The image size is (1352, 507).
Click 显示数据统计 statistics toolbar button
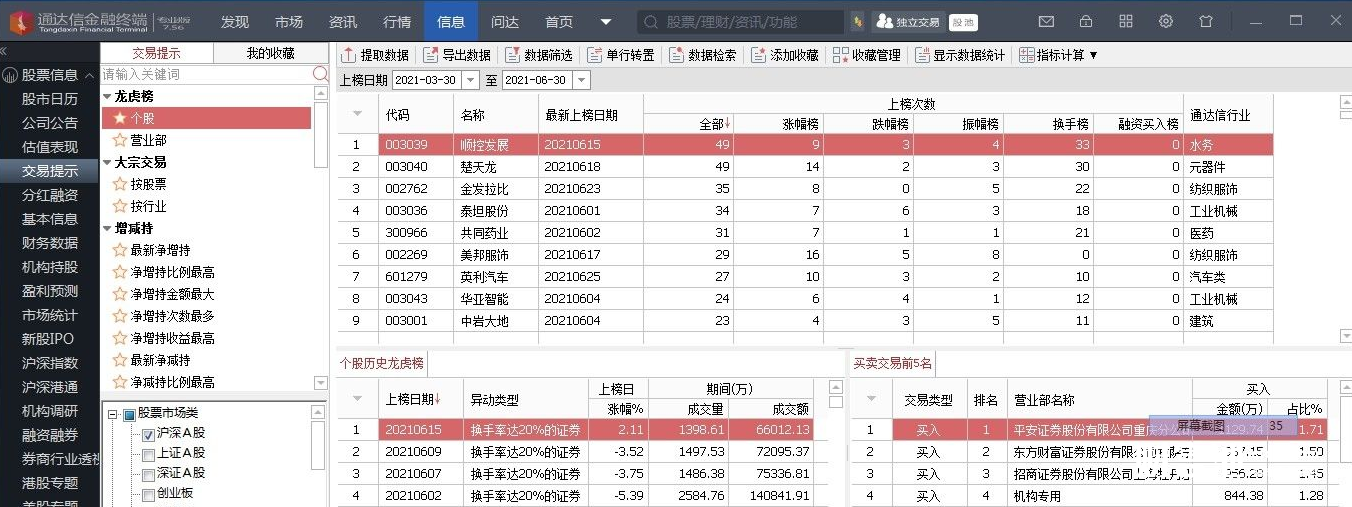tap(959, 55)
